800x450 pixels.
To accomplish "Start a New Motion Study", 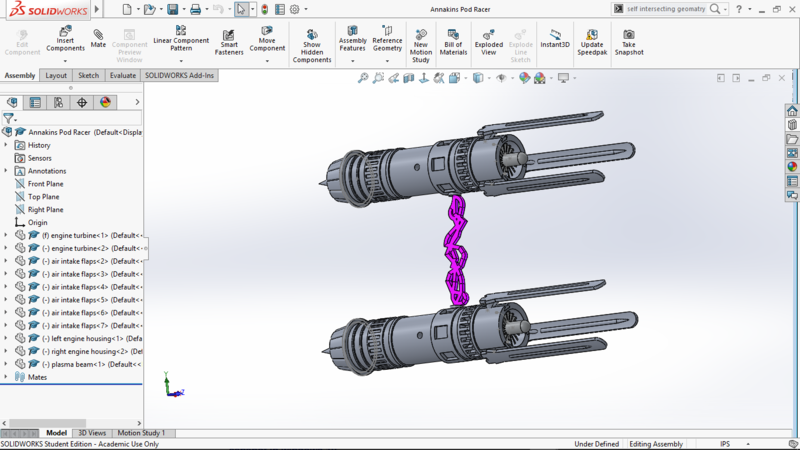I will click(x=420, y=46).
